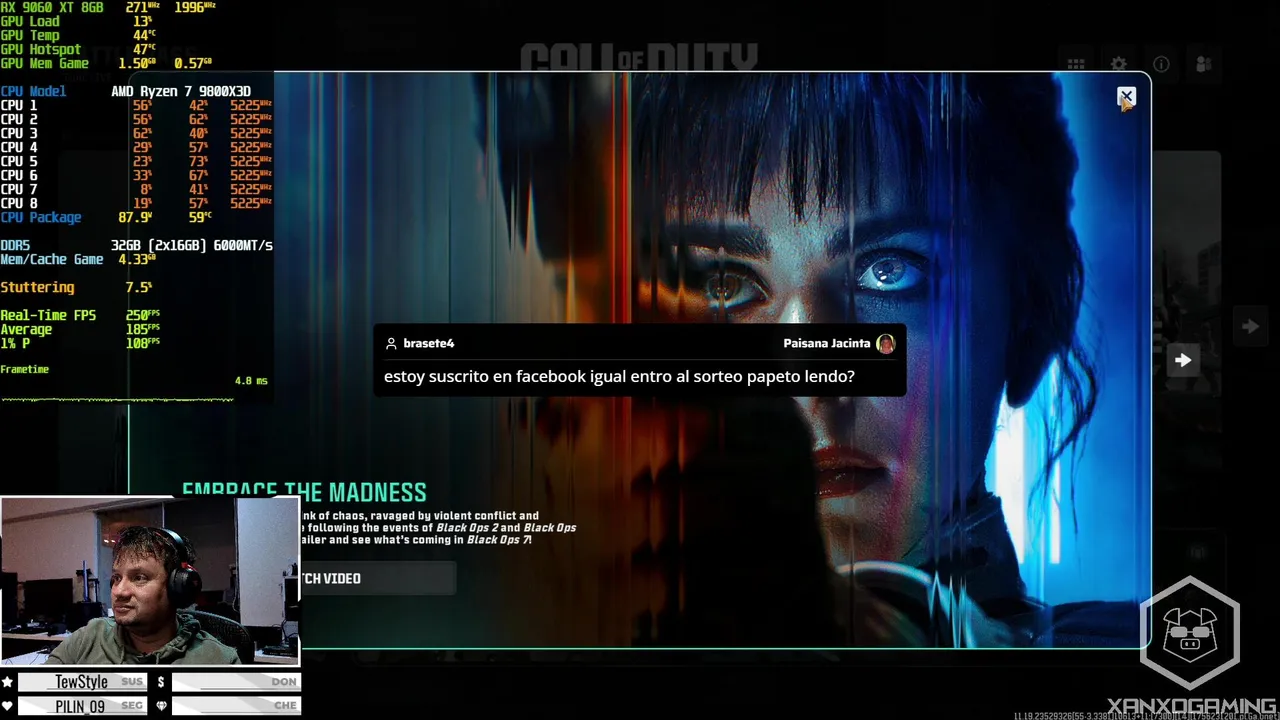Image resolution: width=1280 pixels, height=720 pixels.
Task: Click the PILIN_09 follower label
Action: [82, 706]
